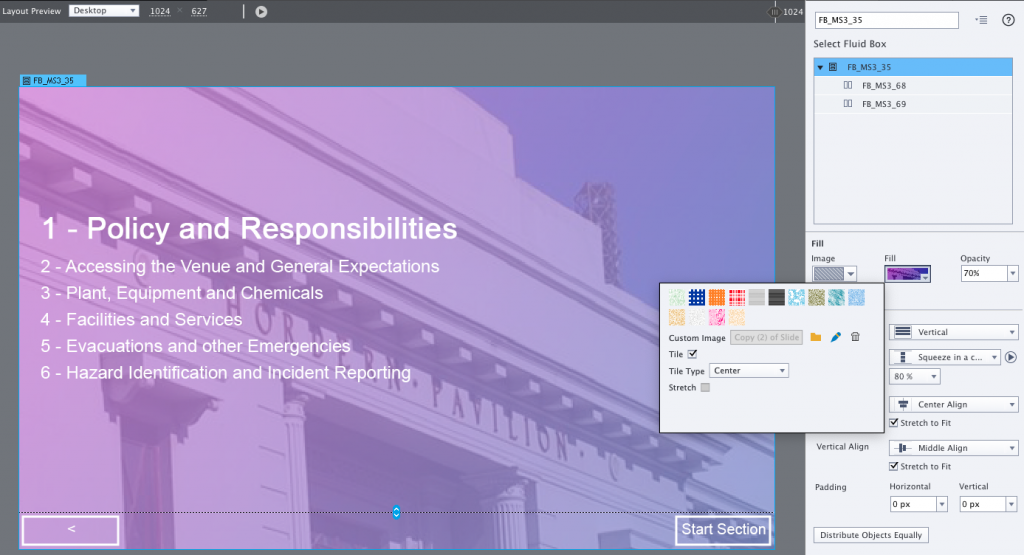Click the blue edit pencil icon

(x=836, y=337)
